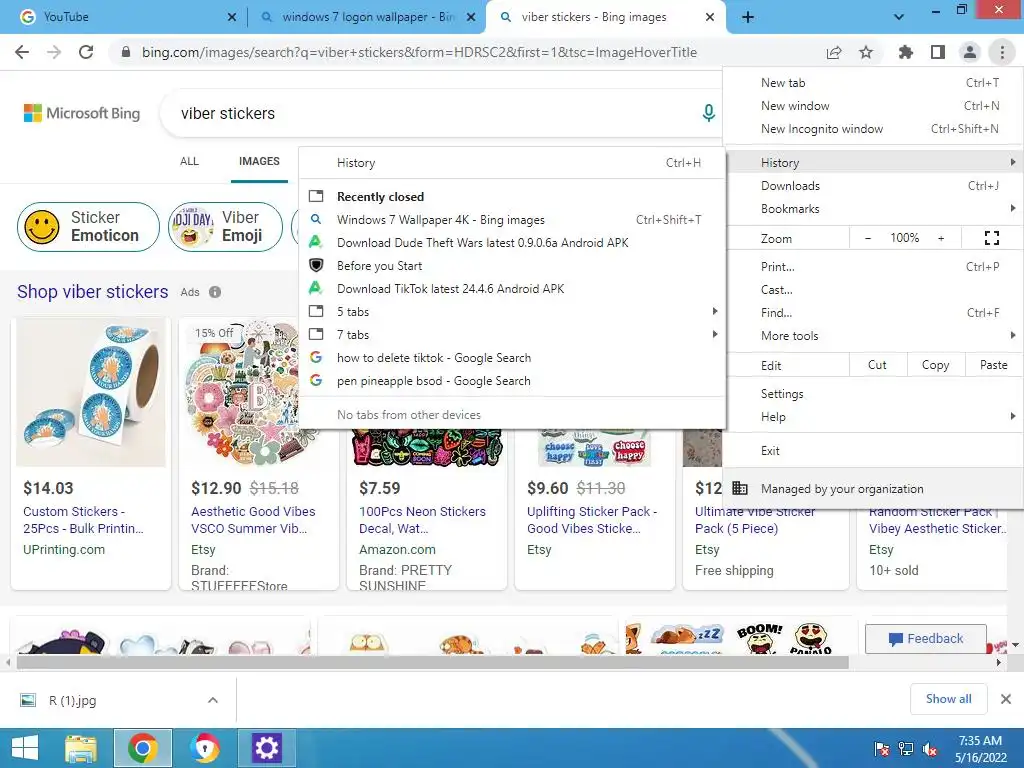Click the Bing voice search microphone

click(709, 113)
